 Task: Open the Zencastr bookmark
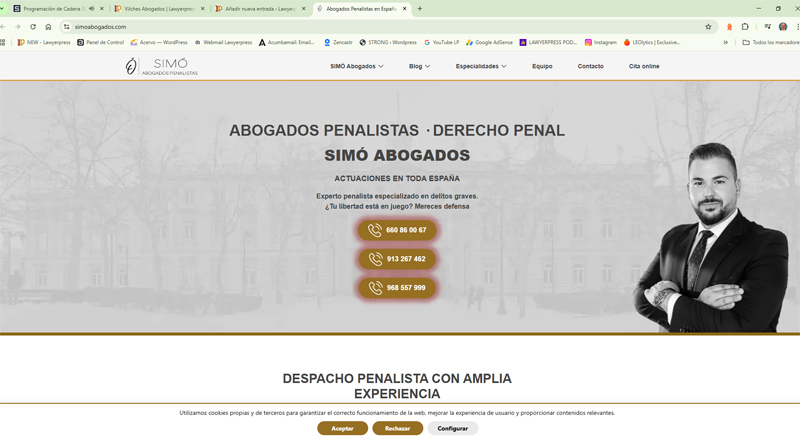coord(338,42)
